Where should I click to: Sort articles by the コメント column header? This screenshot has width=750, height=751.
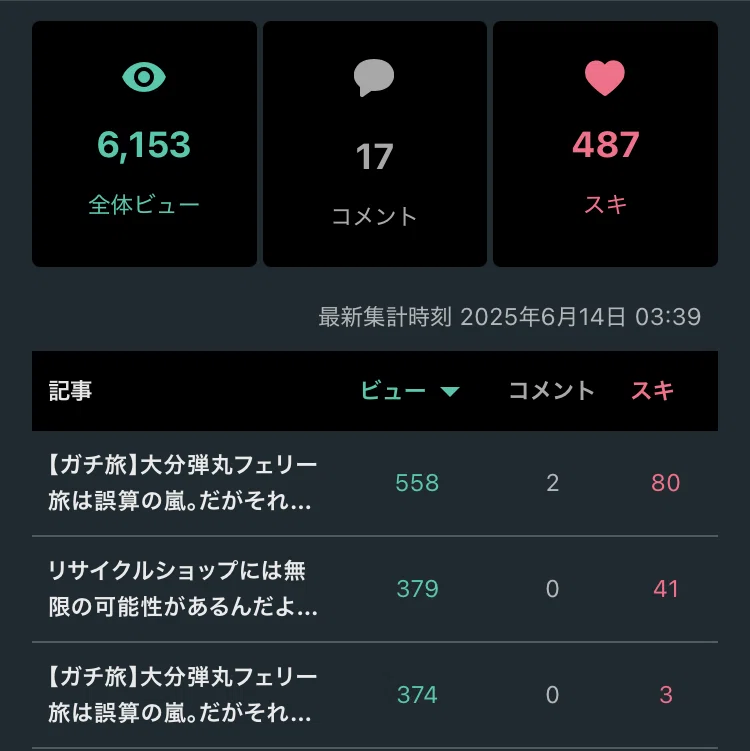pyautogui.click(x=551, y=391)
